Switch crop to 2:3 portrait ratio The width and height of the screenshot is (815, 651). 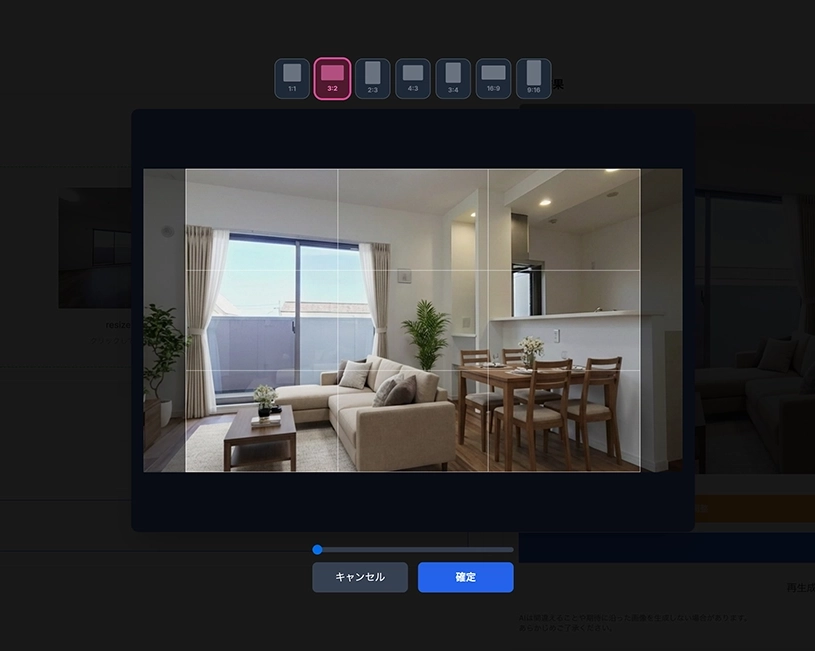[x=373, y=78]
